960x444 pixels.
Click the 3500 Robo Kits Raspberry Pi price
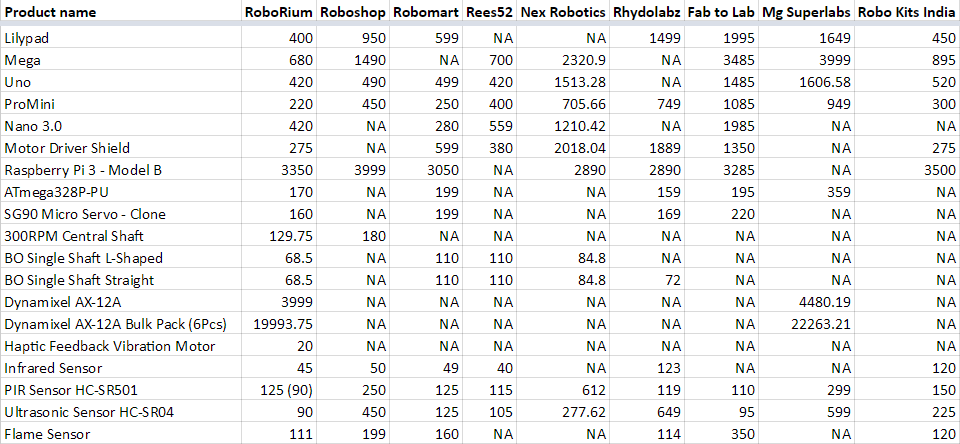click(907, 170)
